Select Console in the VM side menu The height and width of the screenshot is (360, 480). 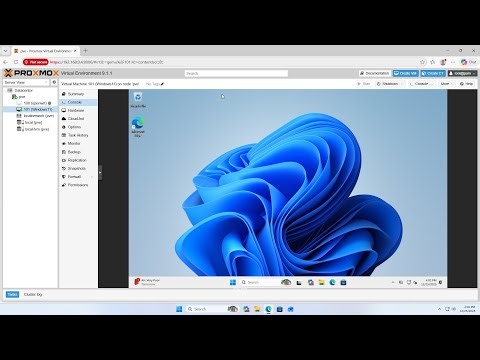(78, 102)
